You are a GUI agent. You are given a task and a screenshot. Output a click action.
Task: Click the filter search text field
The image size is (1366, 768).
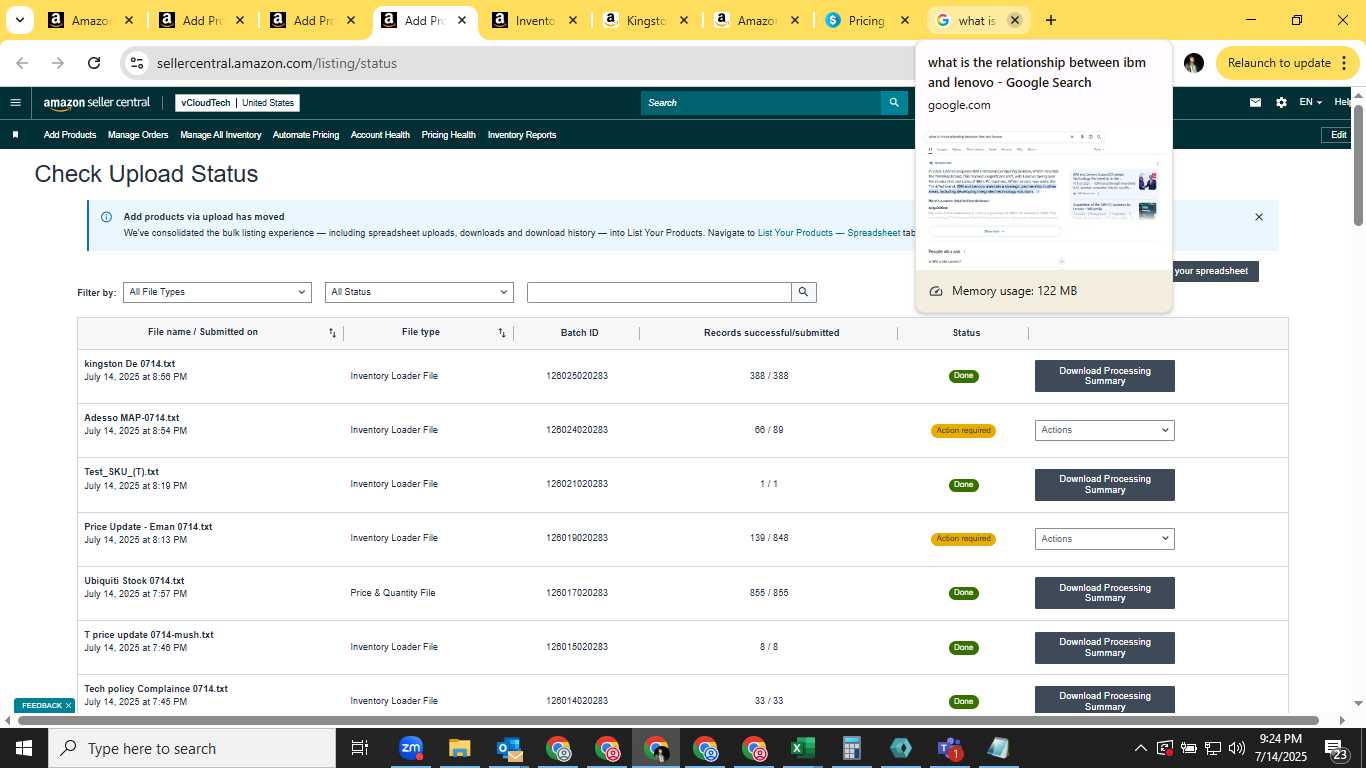click(x=659, y=292)
